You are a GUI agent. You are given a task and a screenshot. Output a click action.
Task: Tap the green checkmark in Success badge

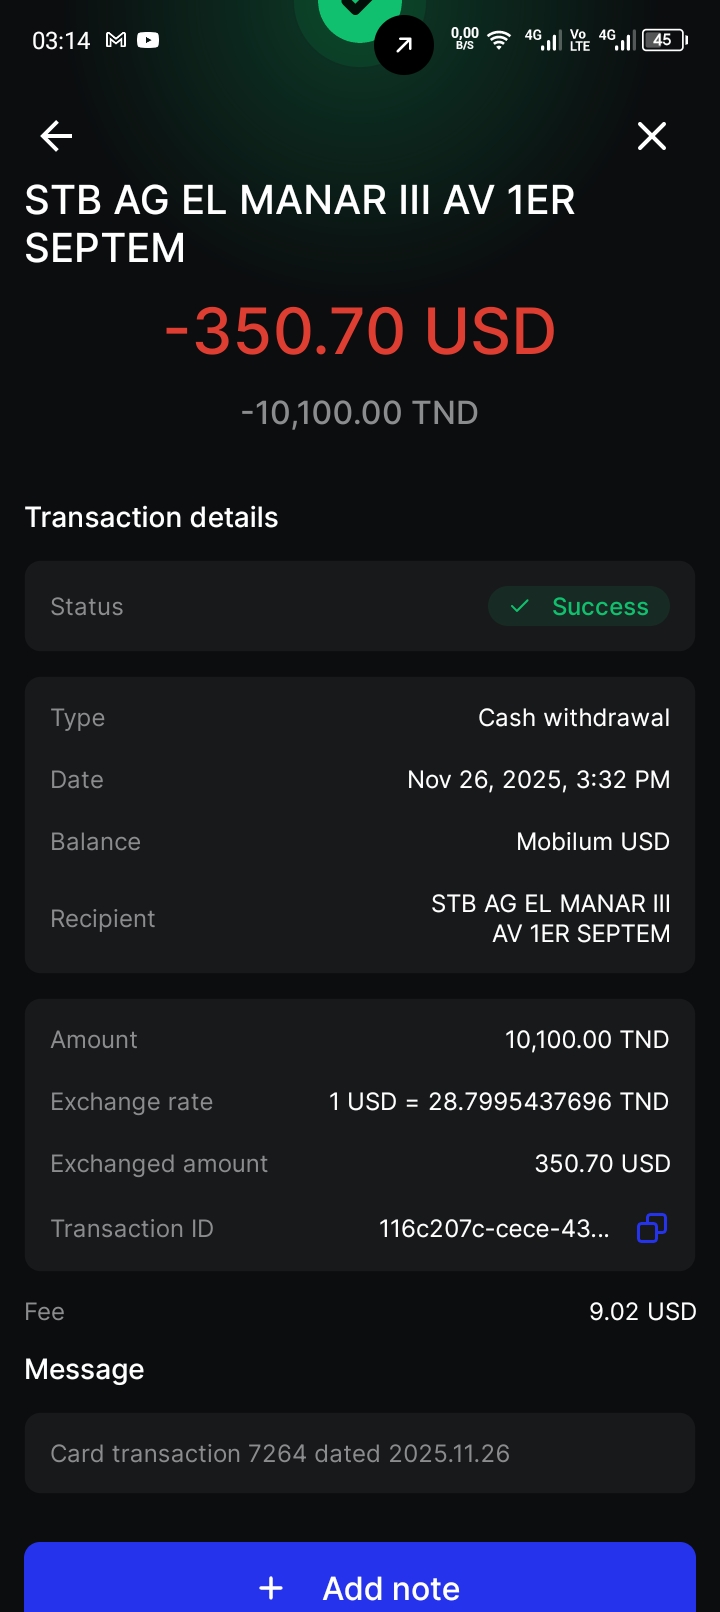(x=520, y=607)
